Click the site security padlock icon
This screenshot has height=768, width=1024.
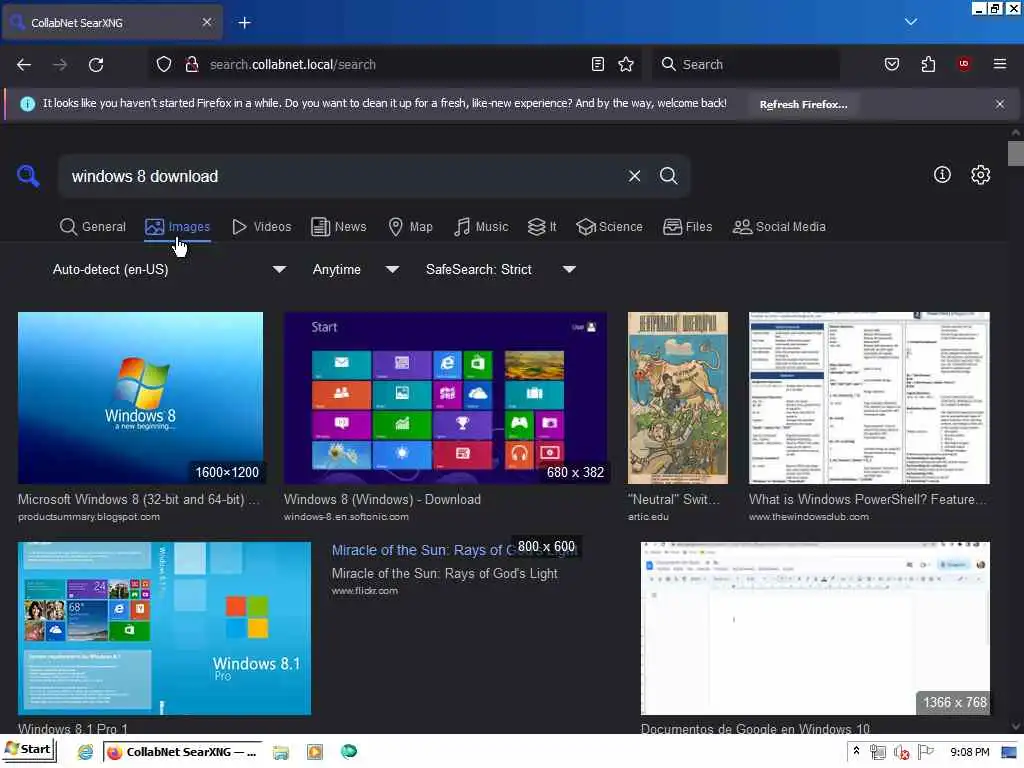(x=192, y=64)
